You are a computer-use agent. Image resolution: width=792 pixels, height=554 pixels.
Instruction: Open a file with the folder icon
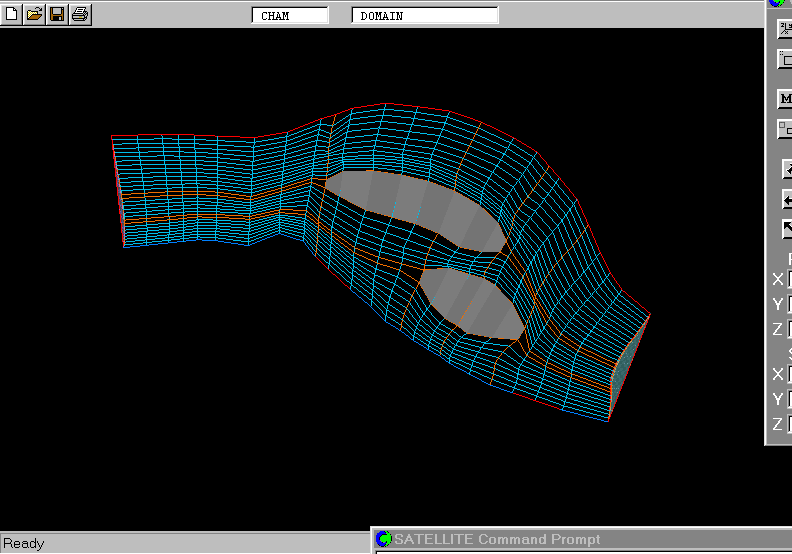click(x=34, y=14)
